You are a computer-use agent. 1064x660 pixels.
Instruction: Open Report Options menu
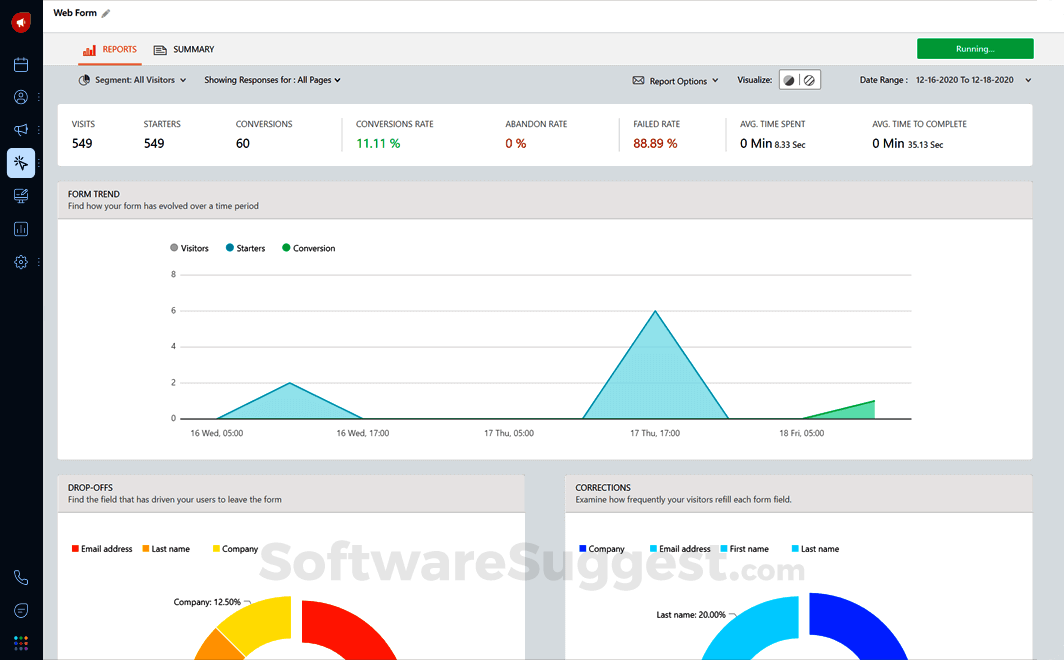(x=676, y=81)
